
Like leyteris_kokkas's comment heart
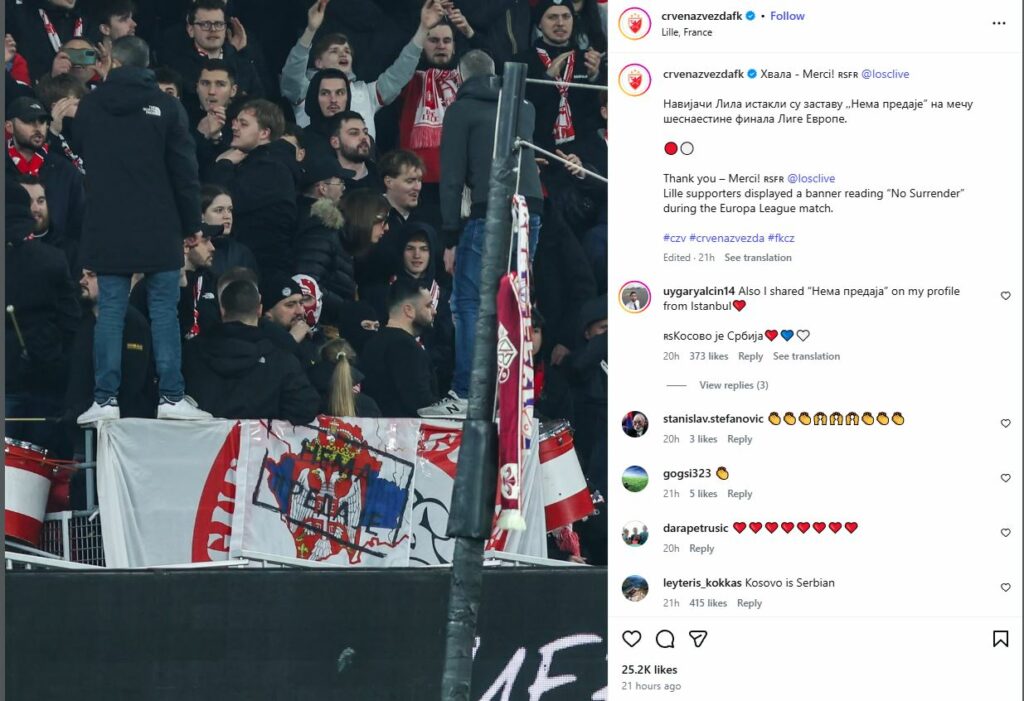coord(1006,587)
